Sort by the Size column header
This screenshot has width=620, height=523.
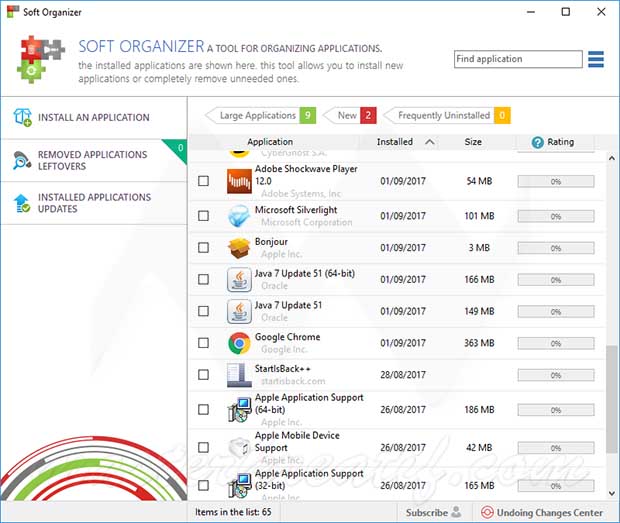point(473,142)
